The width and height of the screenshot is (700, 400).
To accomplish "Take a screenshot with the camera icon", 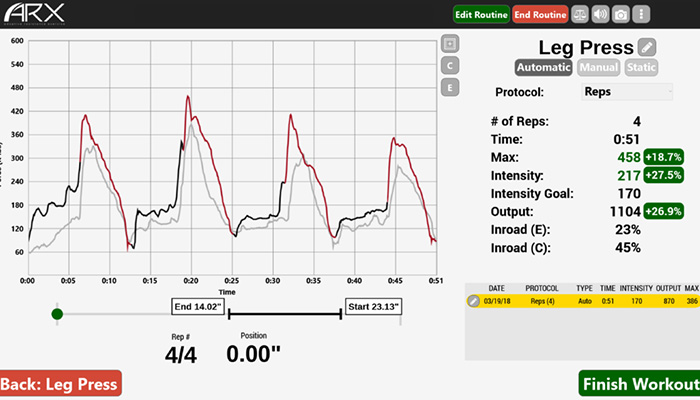I will 621,14.
